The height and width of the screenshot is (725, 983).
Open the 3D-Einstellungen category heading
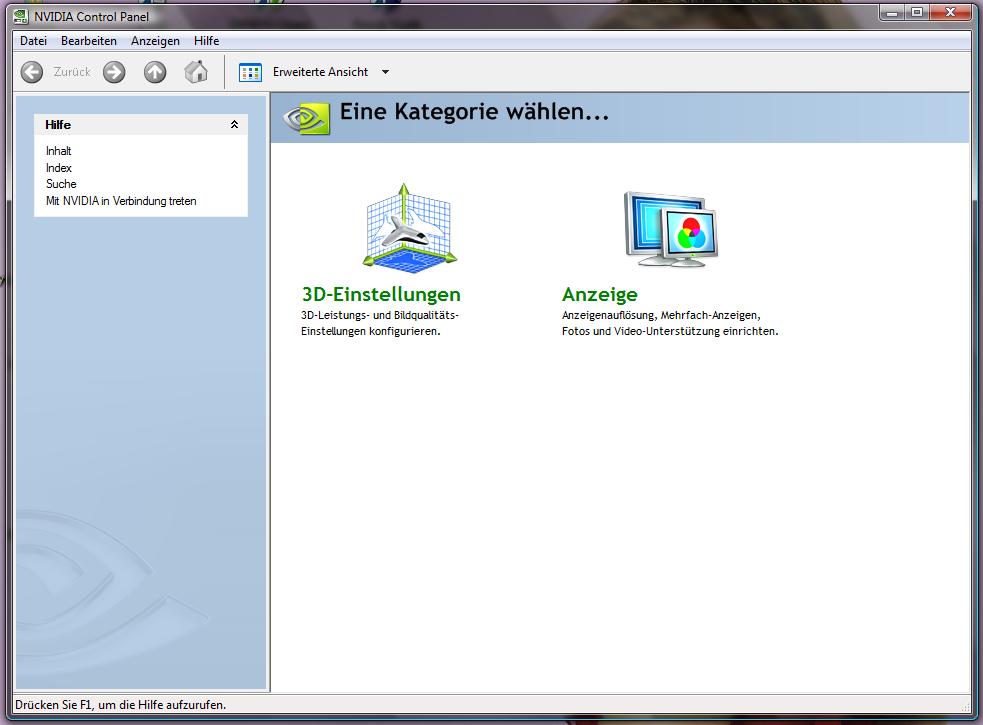[x=381, y=294]
